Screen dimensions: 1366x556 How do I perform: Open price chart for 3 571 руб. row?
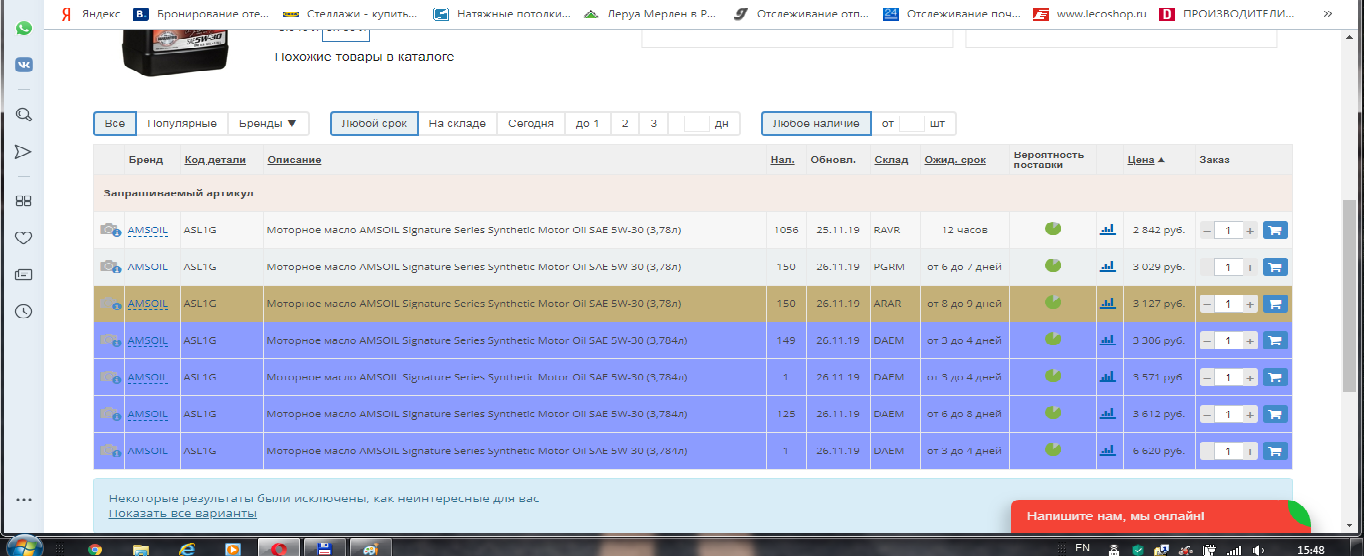click(x=1107, y=377)
